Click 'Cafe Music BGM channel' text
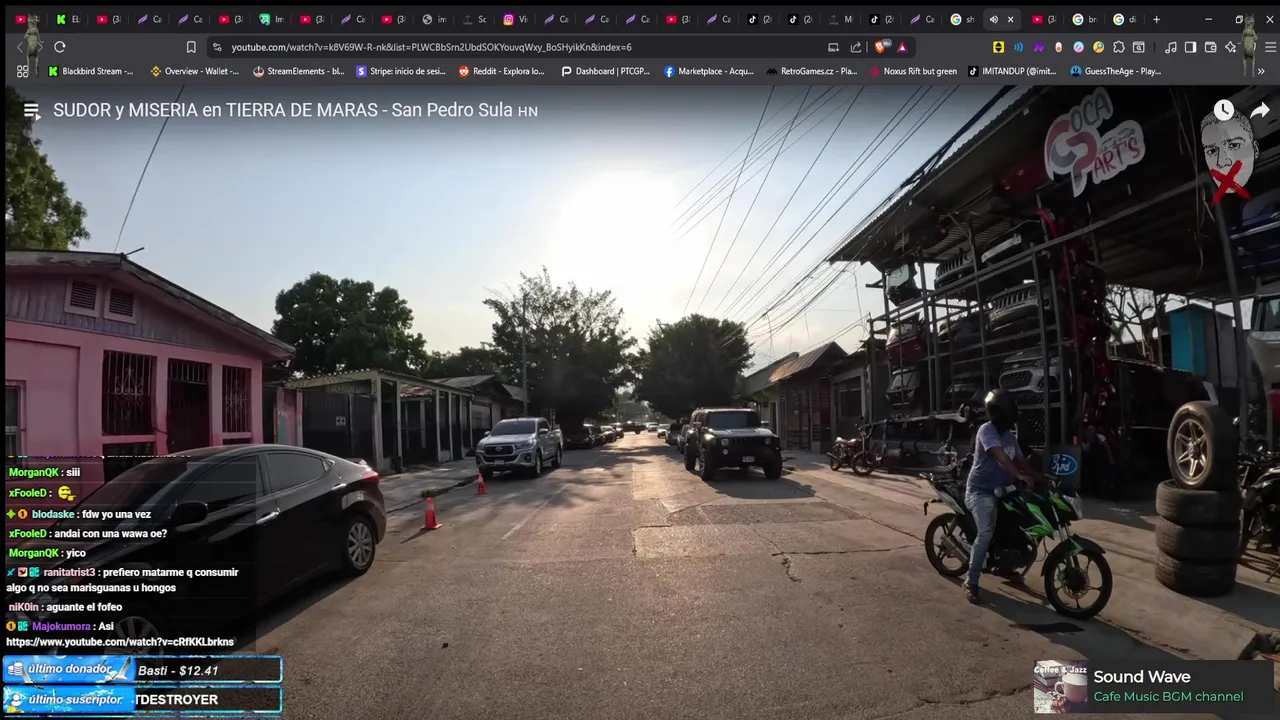The width and height of the screenshot is (1280, 720). click(x=1168, y=697)
